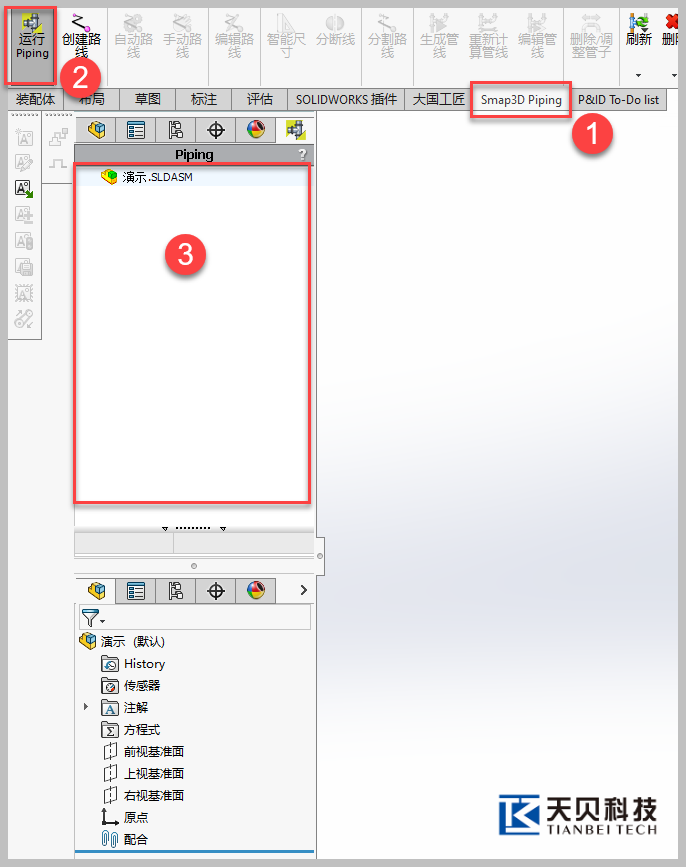Activate the 智能尺寸 smart dimension tool
This screenshot has height=867, width=686.
[286, 38]
